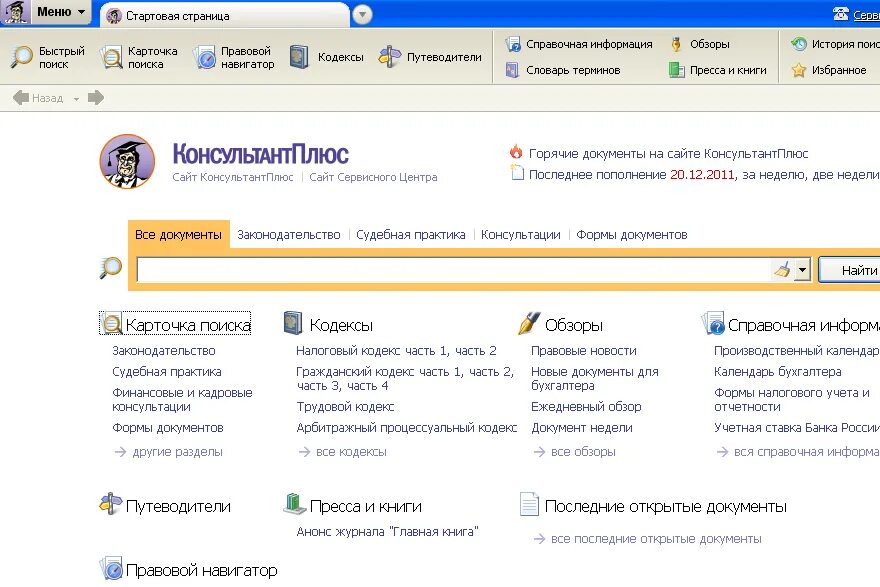Click Обзоры toolbar icon

coord(676,44)
